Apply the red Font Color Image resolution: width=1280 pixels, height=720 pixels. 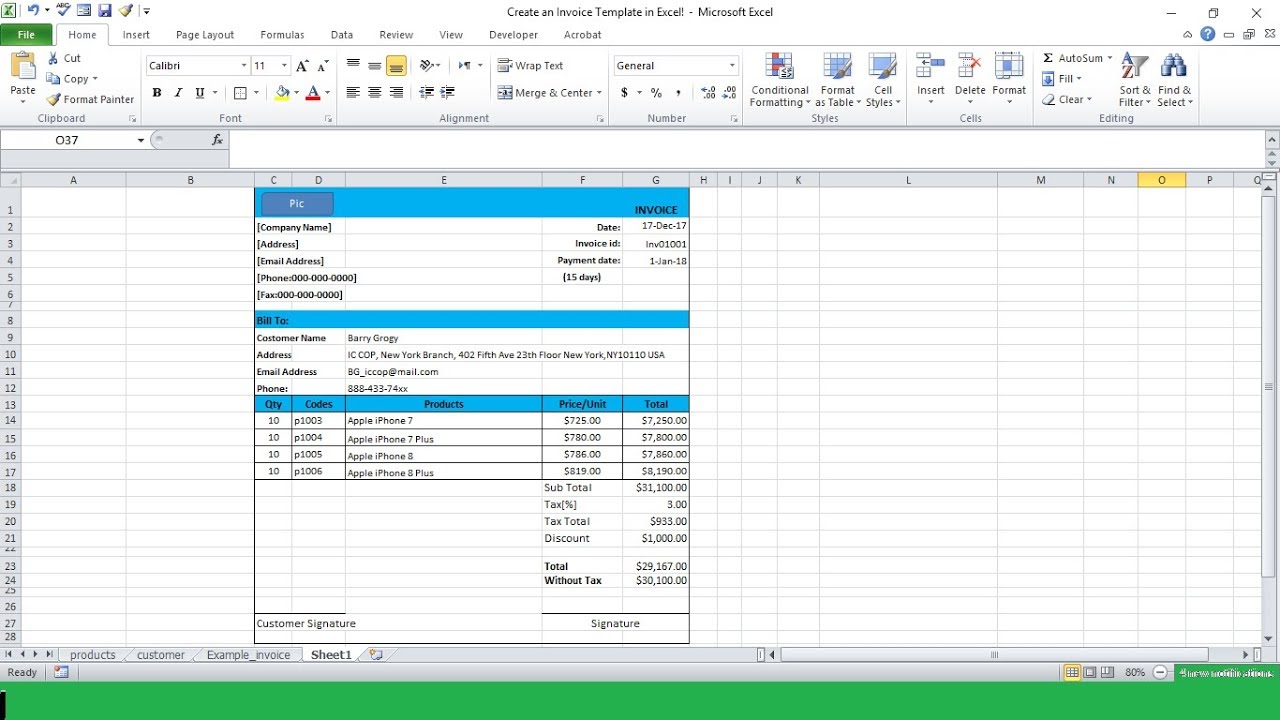click(313, 93)
